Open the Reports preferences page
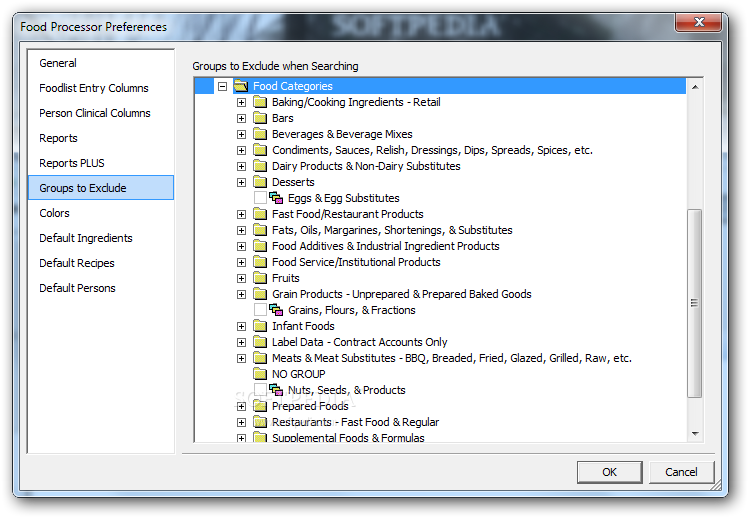 click(x=101, y=138)
